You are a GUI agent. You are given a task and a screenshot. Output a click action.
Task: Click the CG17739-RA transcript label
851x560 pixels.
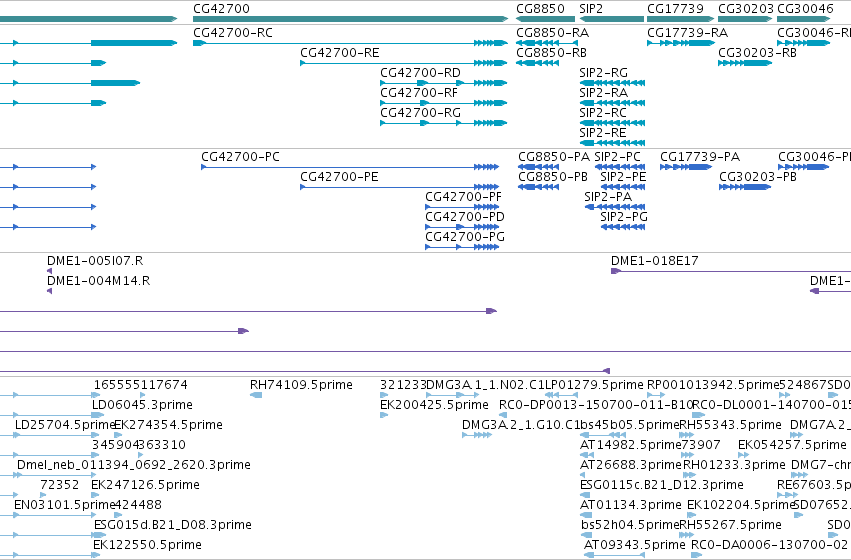pos(688,33)
